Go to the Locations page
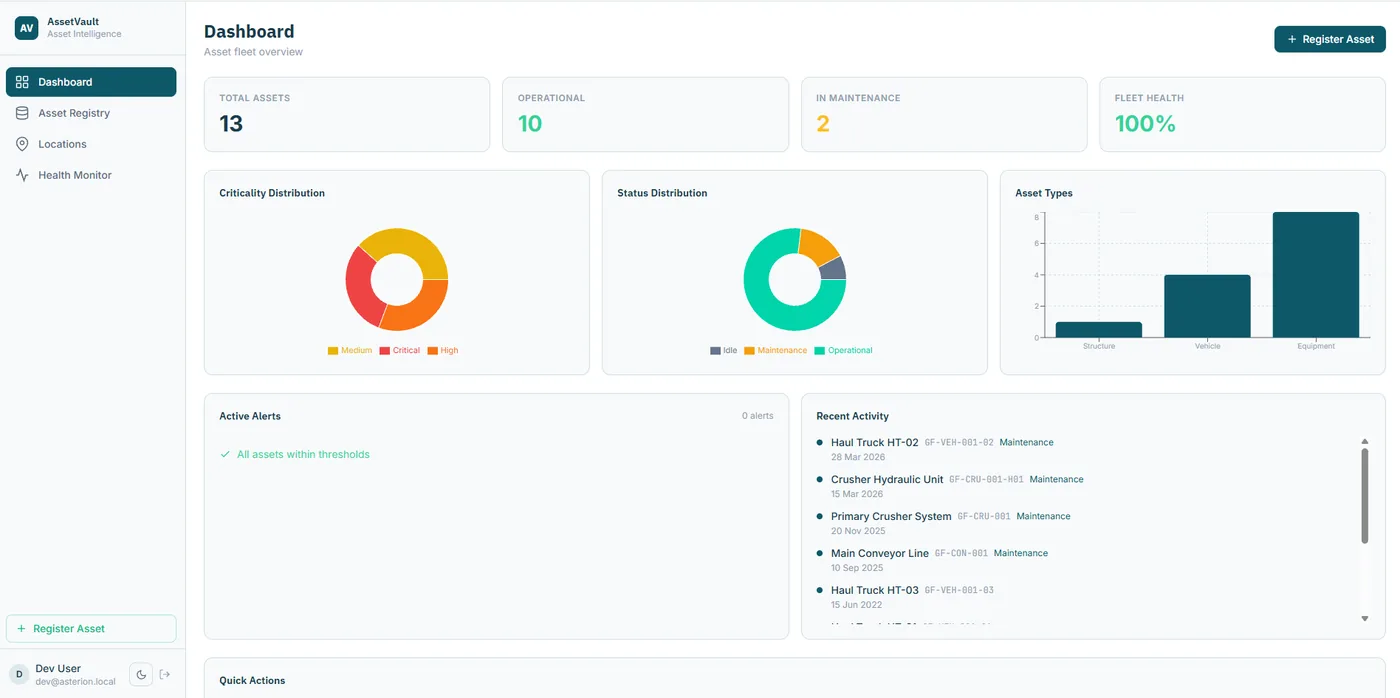Image resolution: width=1400 pixels, height=698 pixels. 91,144
